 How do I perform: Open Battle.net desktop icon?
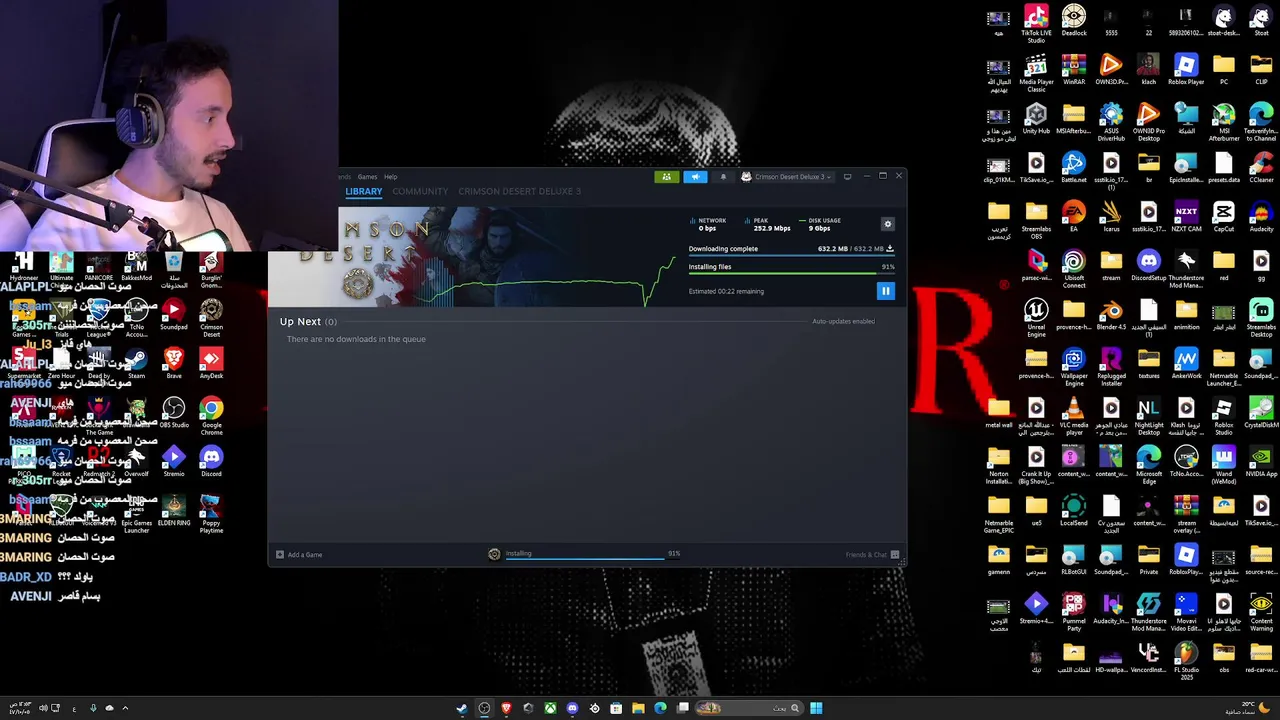[1074, 169]
